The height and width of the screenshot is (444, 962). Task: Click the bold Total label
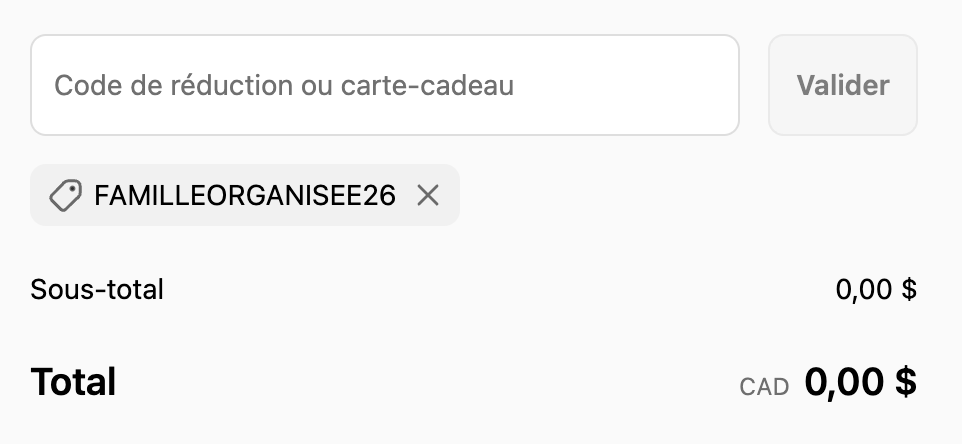73,382
